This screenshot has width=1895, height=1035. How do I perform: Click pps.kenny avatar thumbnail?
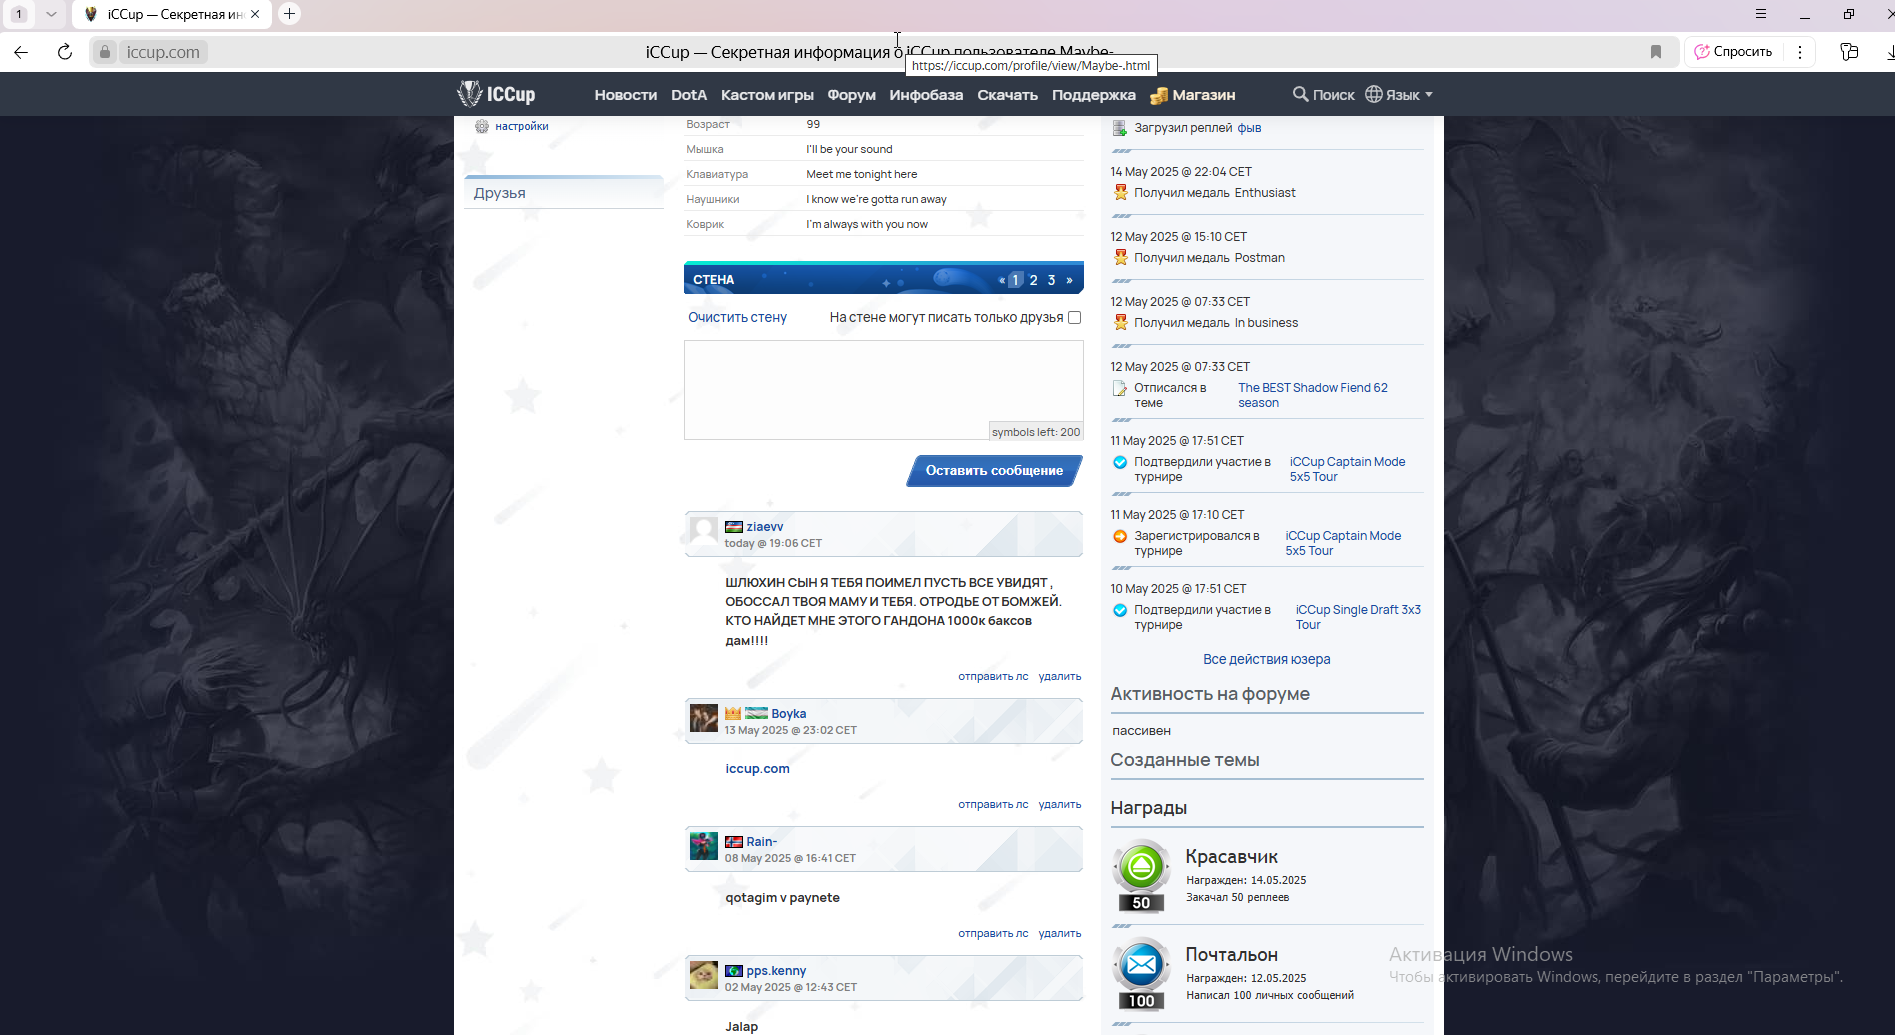(x=704, y=975)
